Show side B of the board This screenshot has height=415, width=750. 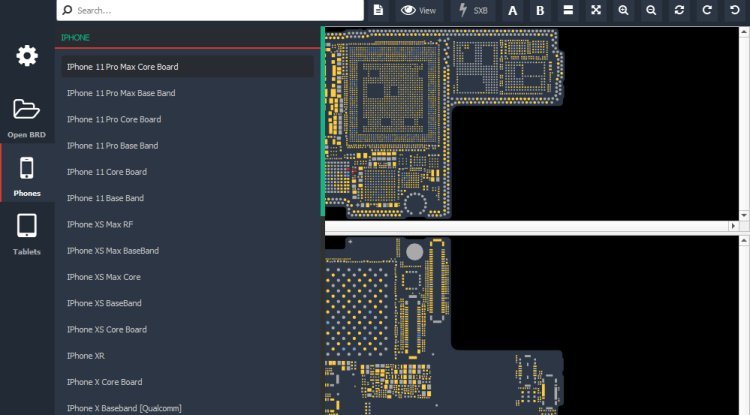click(540, 10)
